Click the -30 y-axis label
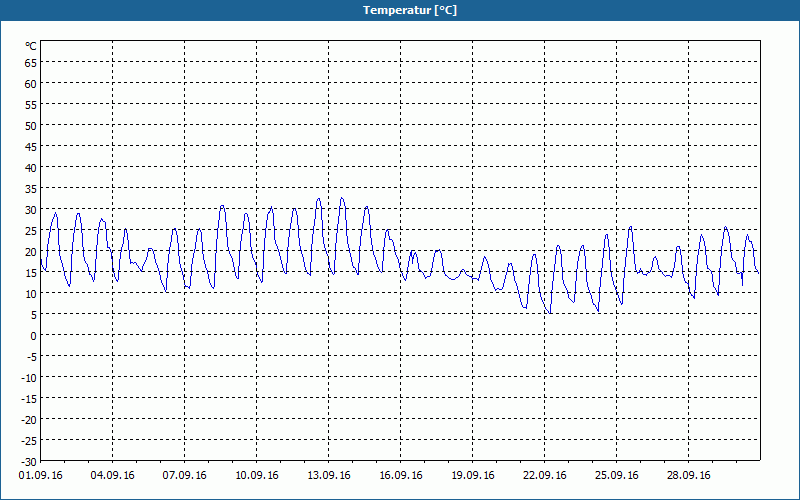Image resolution: width=800 pixels, height=500 pixels. pyautogui.click(x=29, y=462)
